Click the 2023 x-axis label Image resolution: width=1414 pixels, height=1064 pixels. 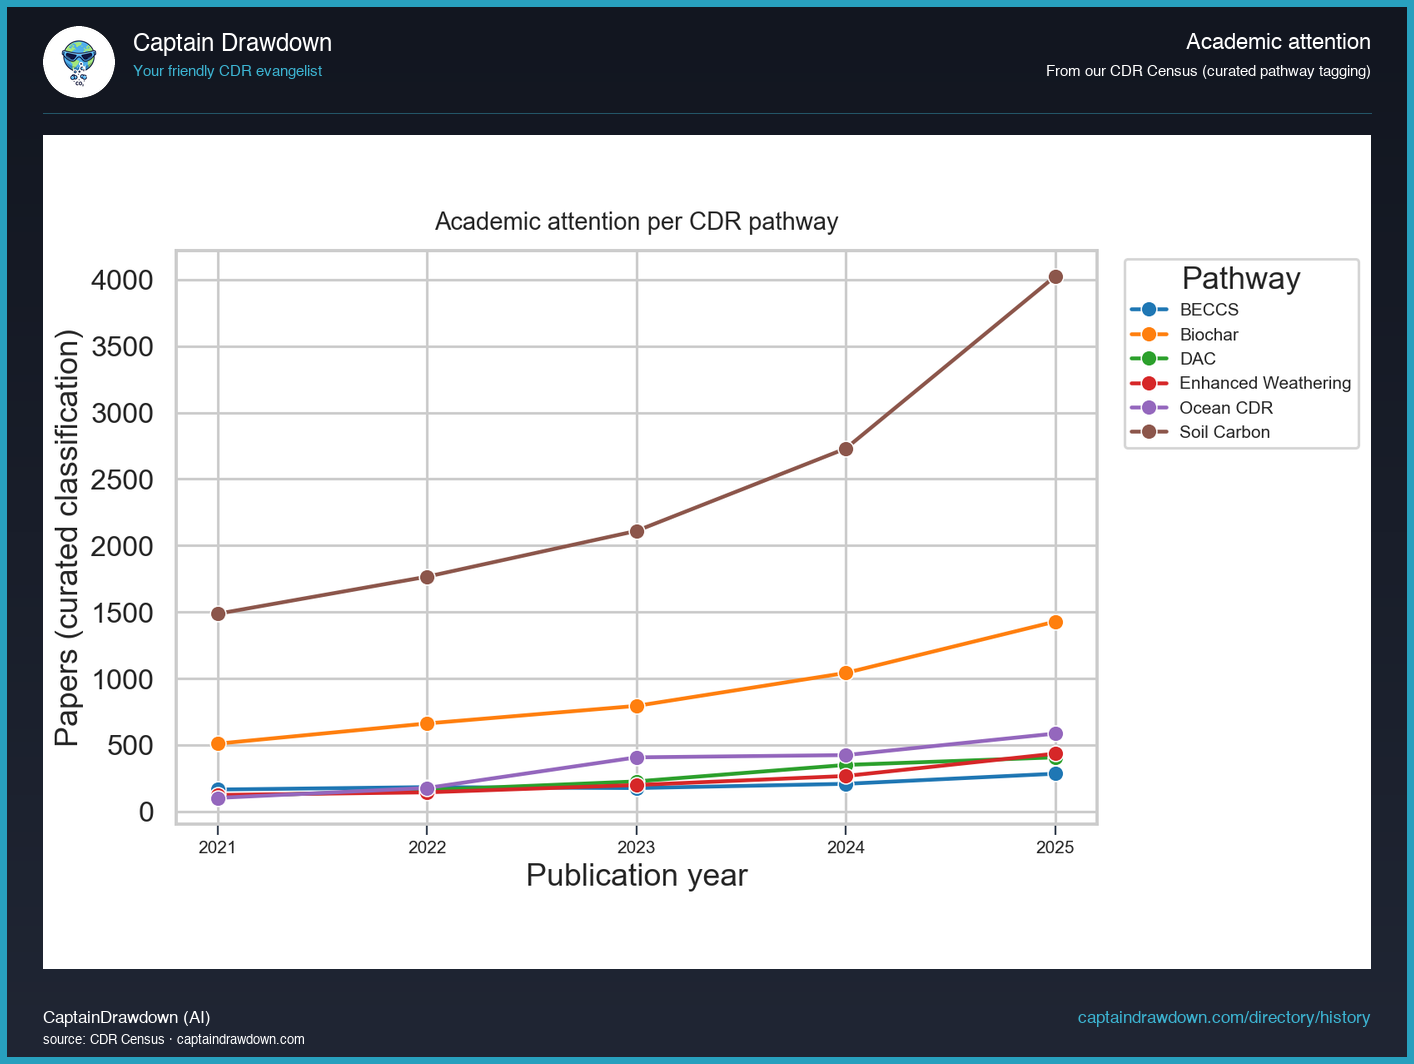click(637, 846)
